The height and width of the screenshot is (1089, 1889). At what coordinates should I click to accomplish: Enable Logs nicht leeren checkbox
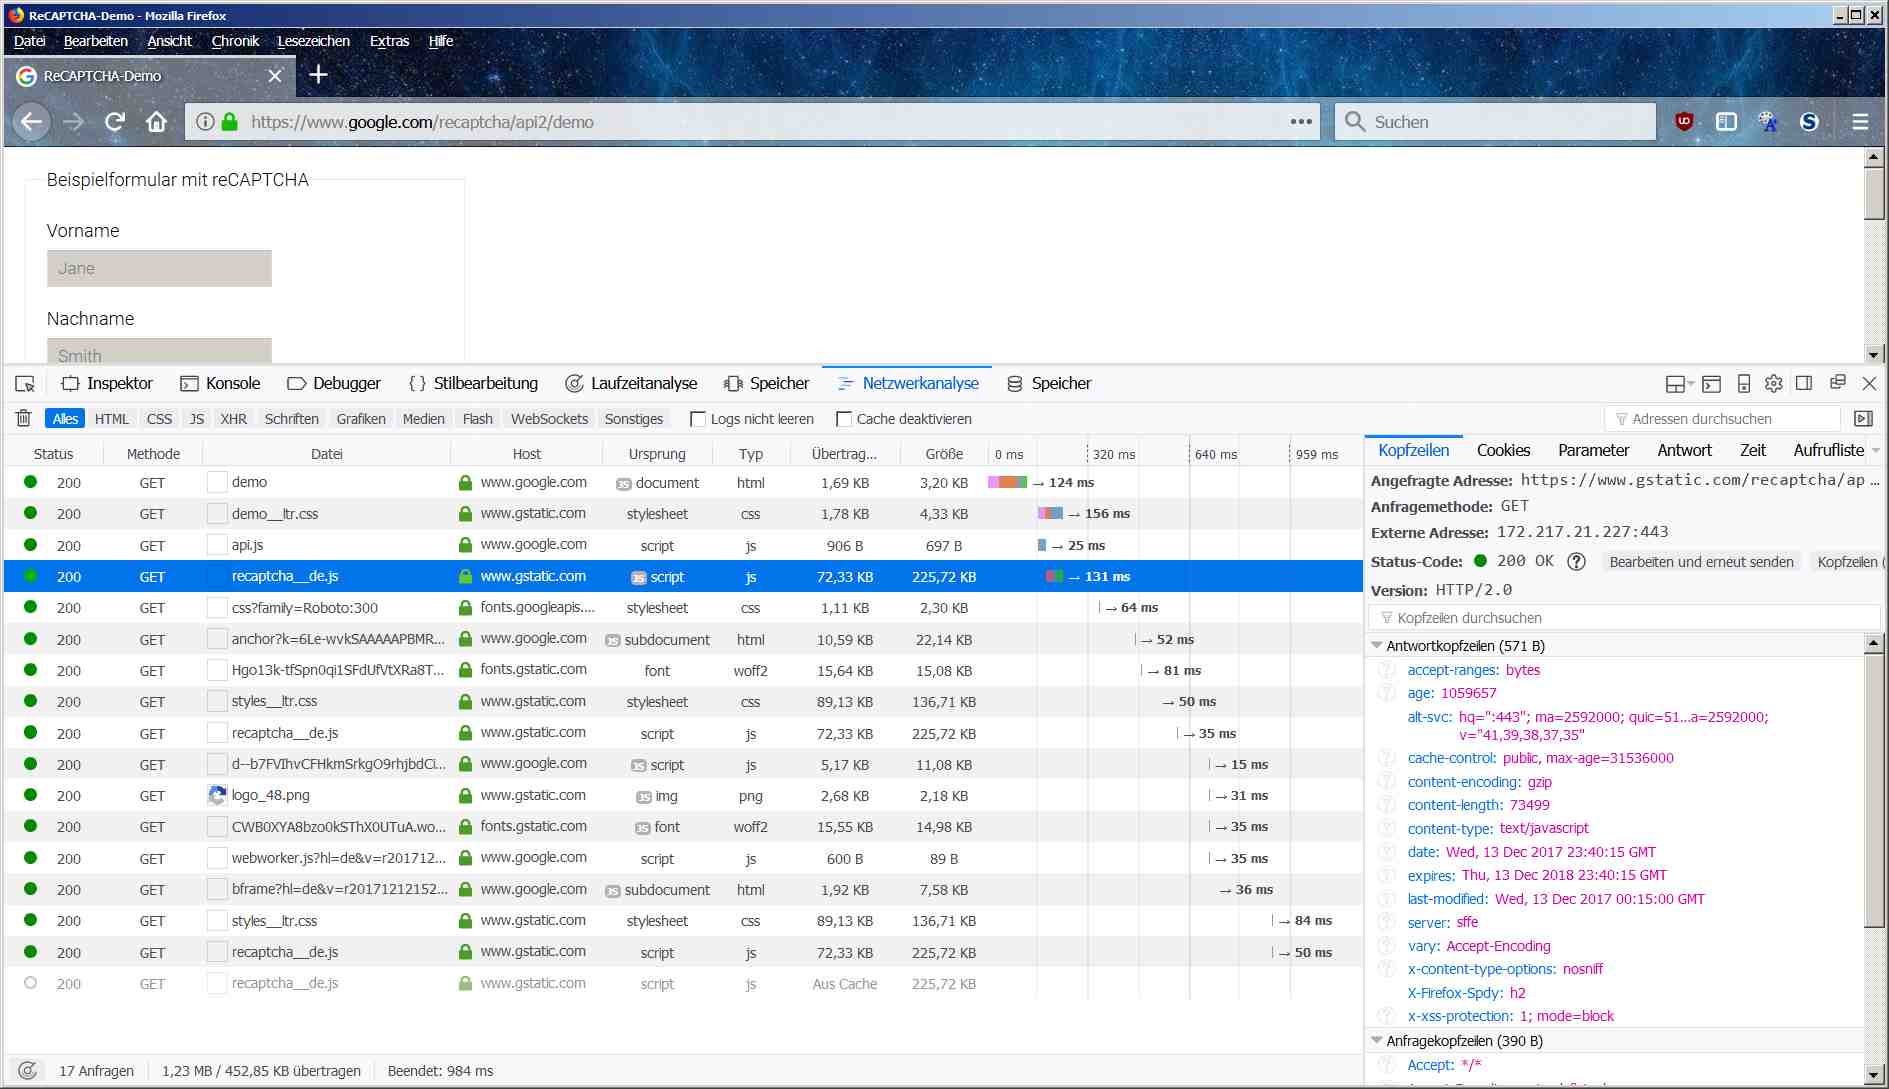click(x=698, y=419)
